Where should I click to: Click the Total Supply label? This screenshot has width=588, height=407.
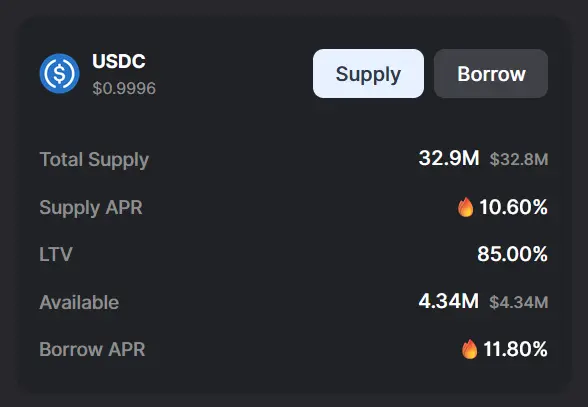(94, 160)
